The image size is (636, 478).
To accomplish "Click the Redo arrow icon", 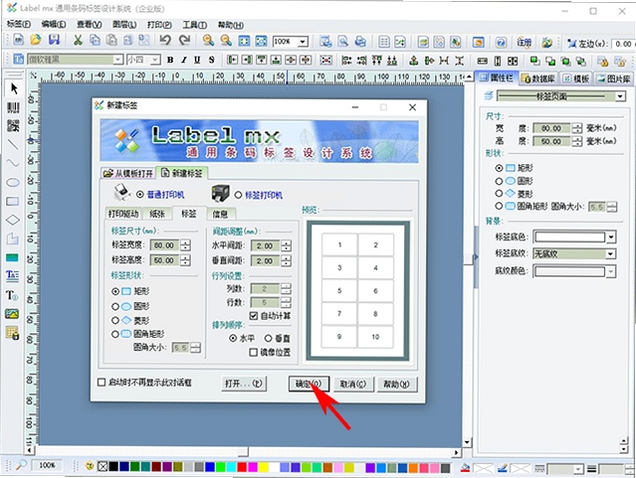I will [x=185, y=41].
